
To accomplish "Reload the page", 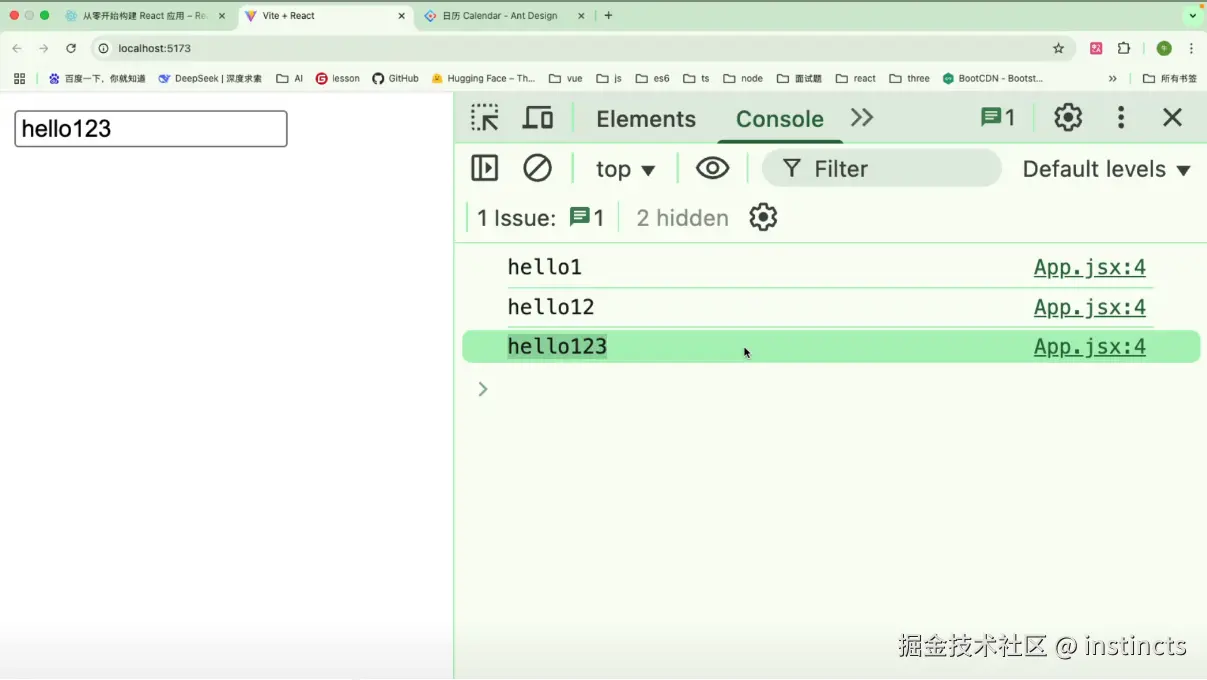I will tap(71, 48).
